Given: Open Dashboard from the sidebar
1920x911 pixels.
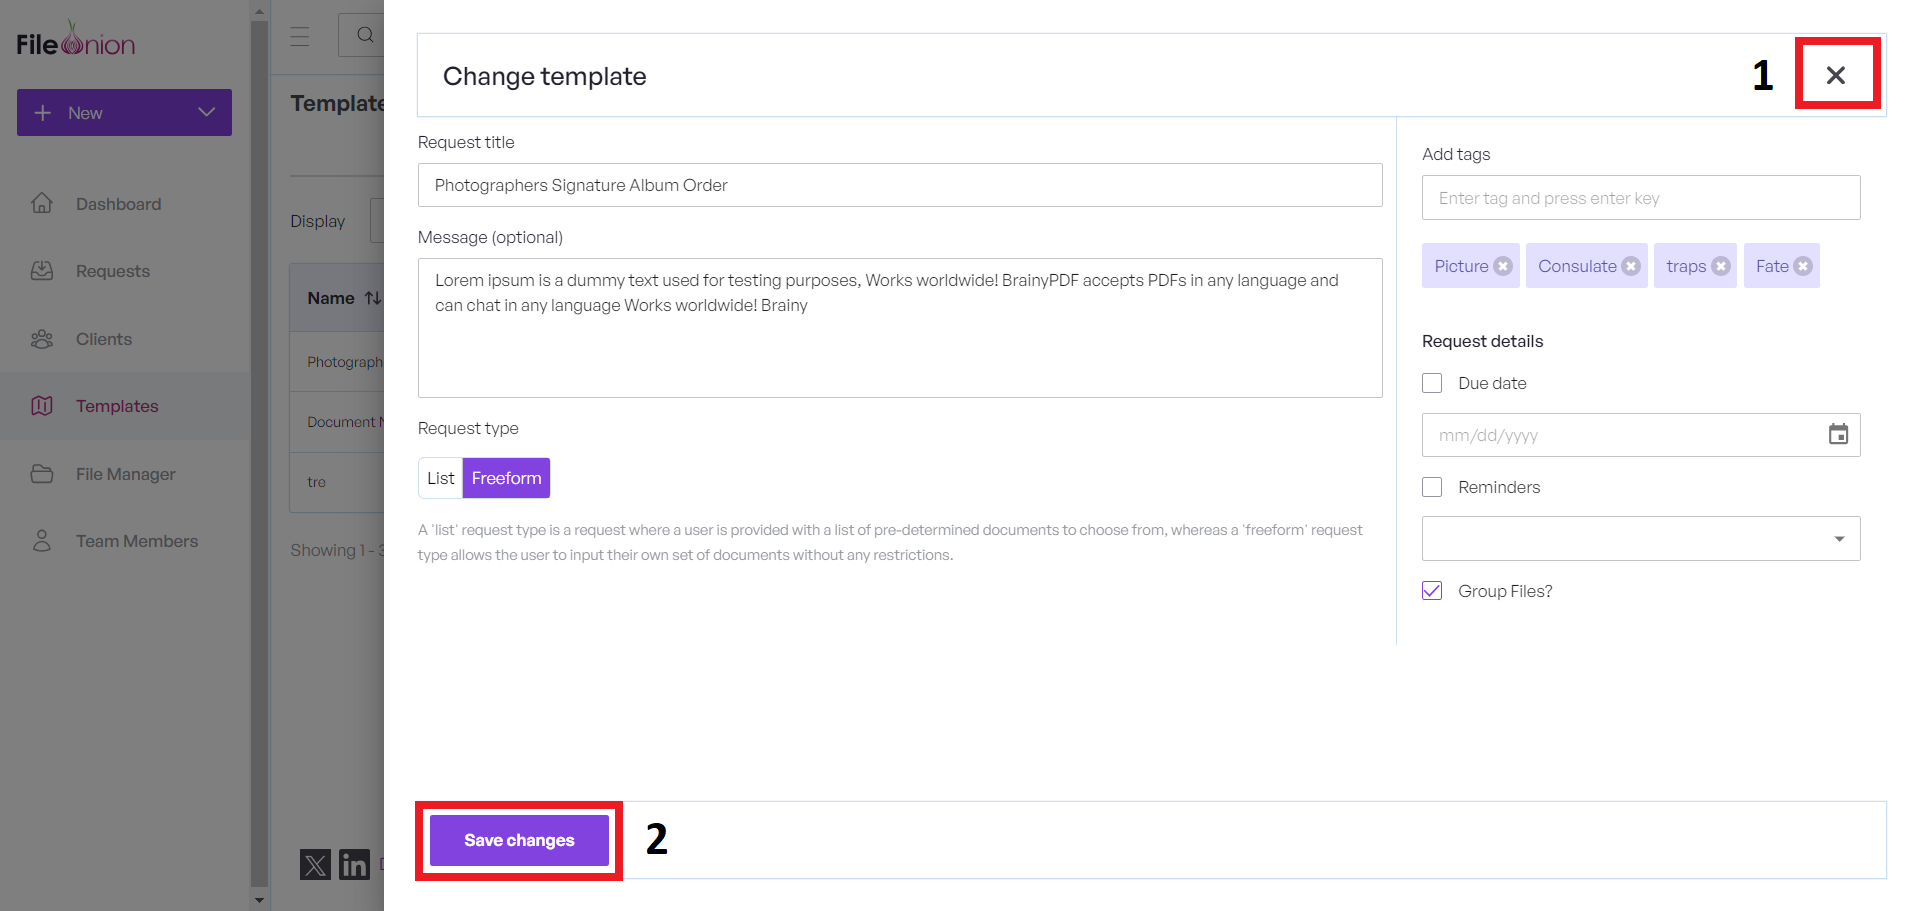Looking at the screenshot, I should [x=118, y=204].
